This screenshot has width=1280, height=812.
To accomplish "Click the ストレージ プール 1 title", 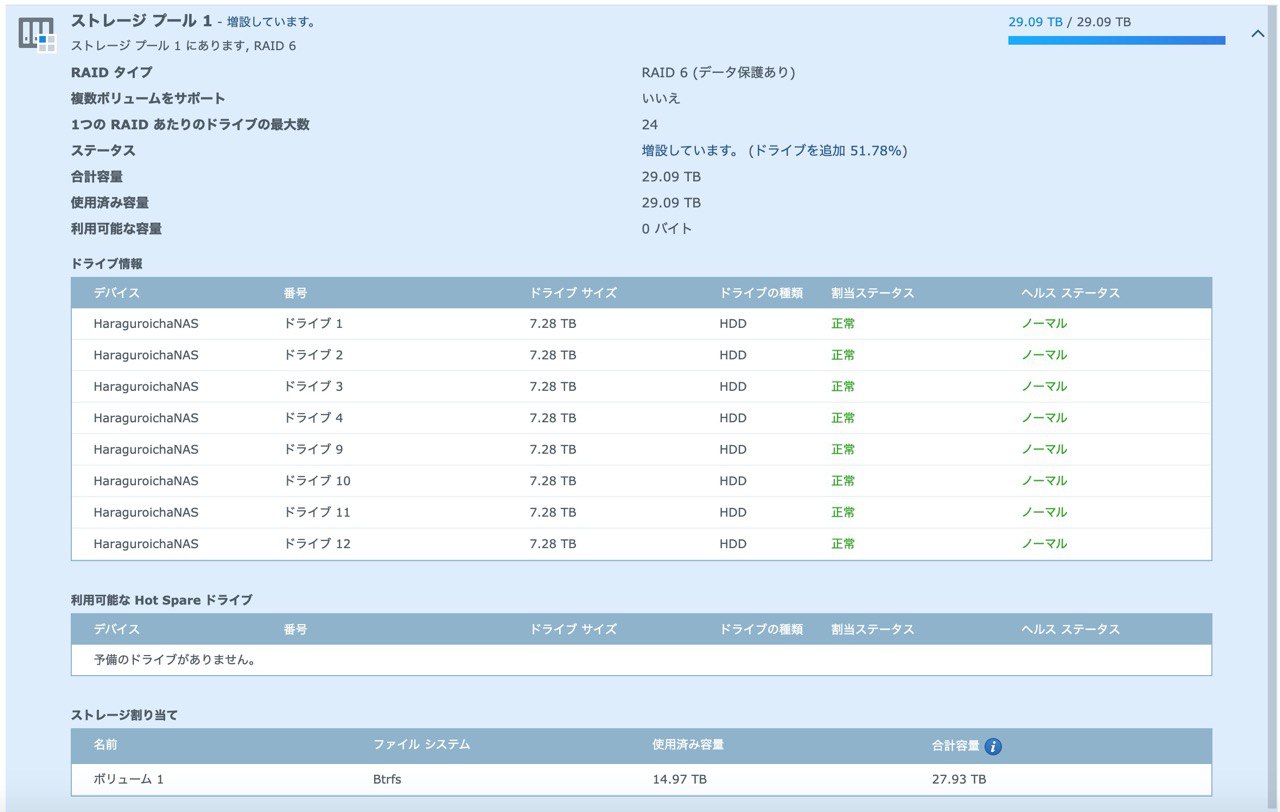I will (x=141, y=21).
